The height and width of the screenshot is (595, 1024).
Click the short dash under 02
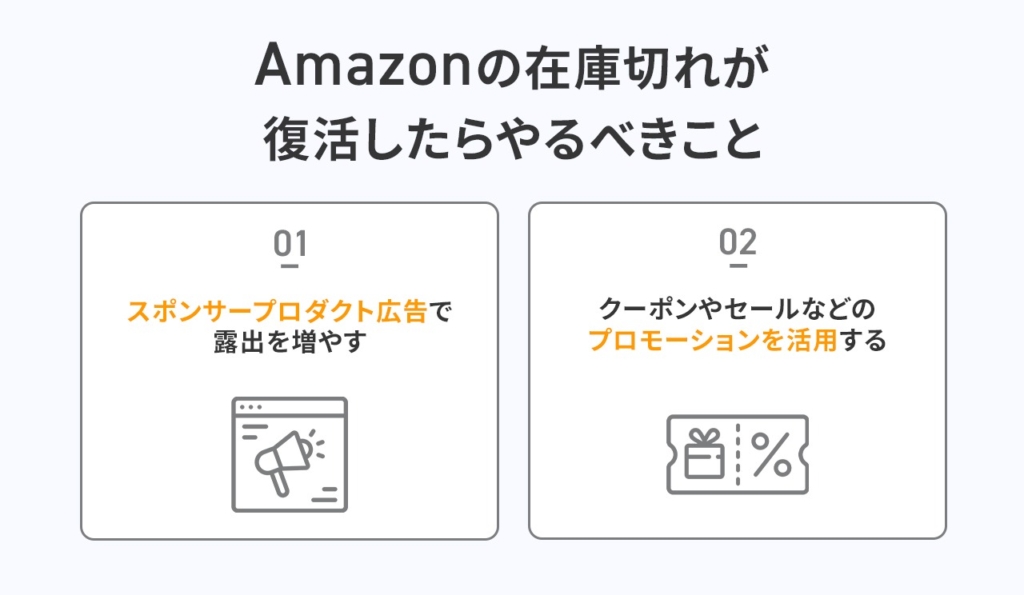[x=737, y=266]
